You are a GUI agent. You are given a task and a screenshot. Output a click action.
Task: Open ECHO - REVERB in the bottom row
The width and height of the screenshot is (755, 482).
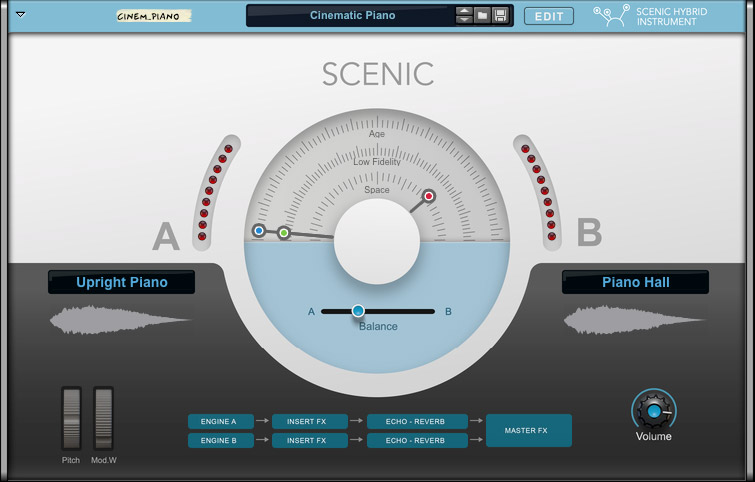pos(417,441)
